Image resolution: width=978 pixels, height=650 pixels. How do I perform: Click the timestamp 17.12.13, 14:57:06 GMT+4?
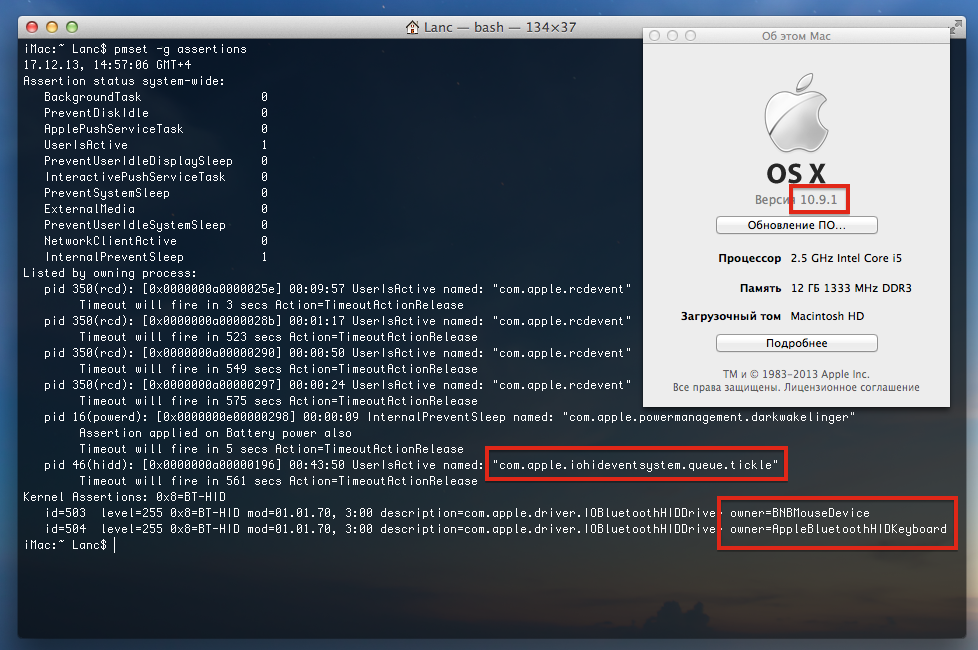[x=107, y=65]
